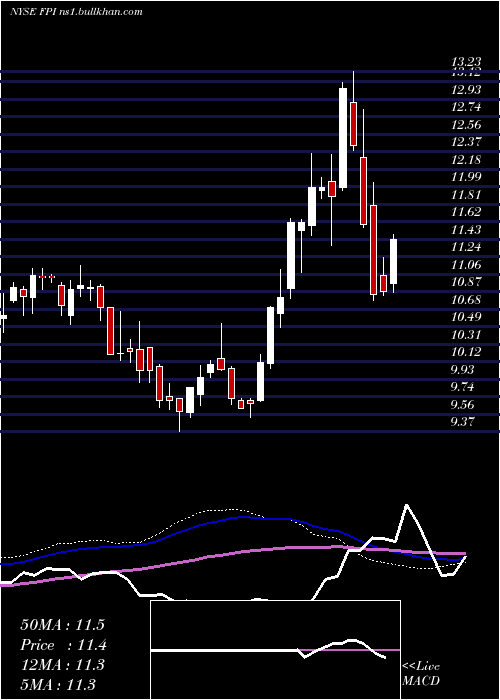Image resolution: width=500 pixels, height=700 pixels.
Task: Click the 10.31 price axis value
Action: click(x=466, y=335)
